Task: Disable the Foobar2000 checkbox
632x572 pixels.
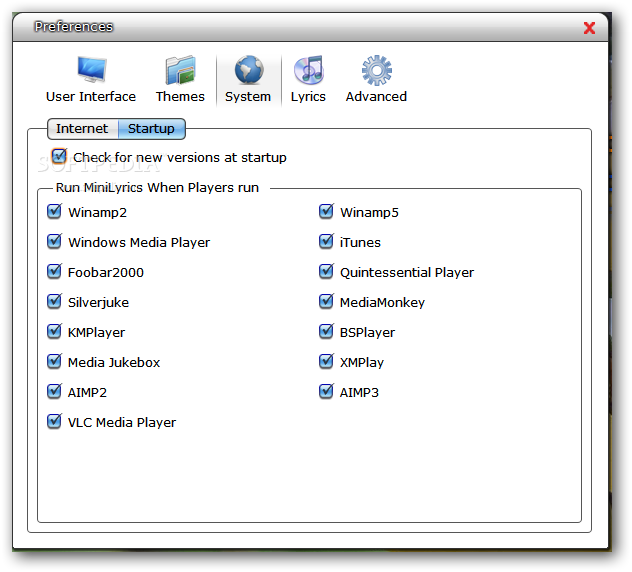Action: (x=54, y=271)
